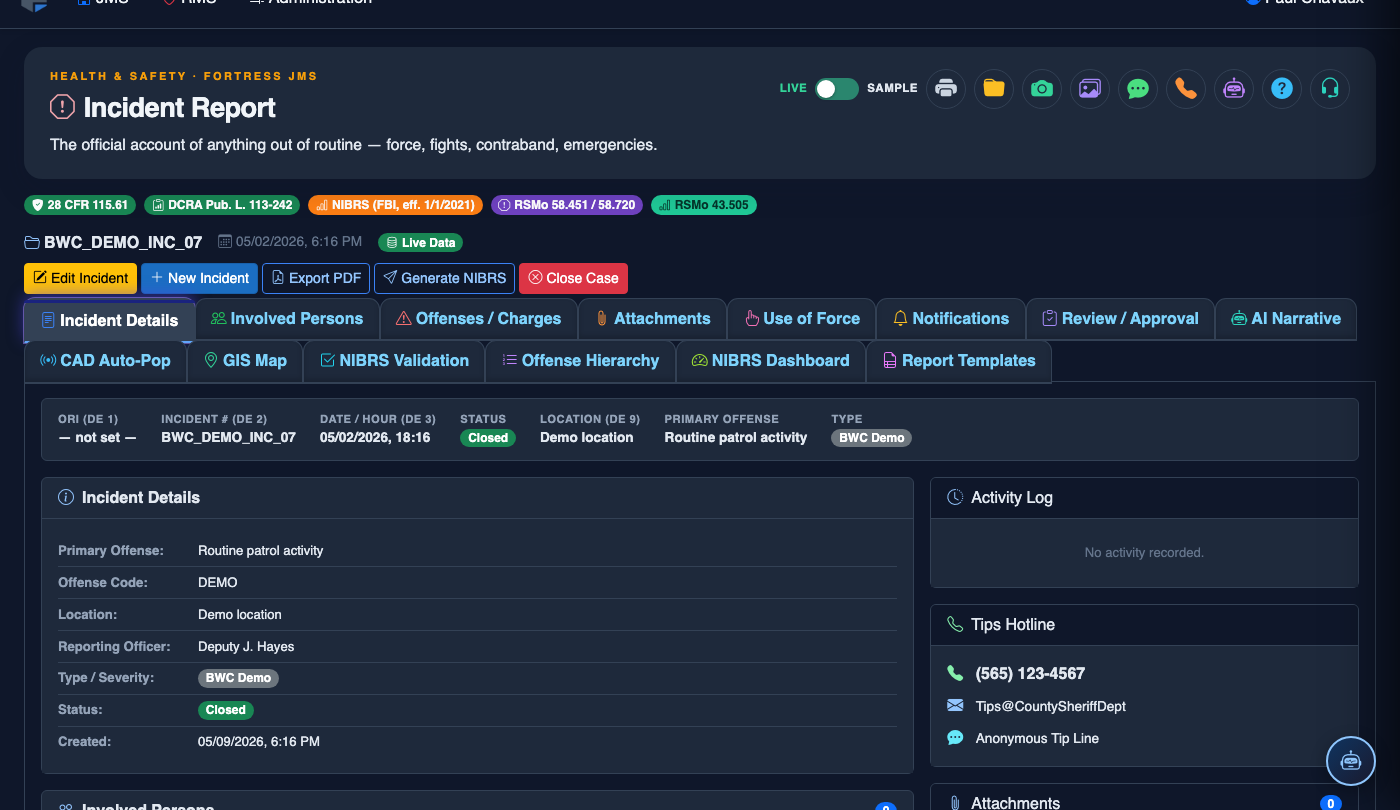1400x810 pixels.
Task: Click the green camera icon
Action: [x=1042, y=88]
